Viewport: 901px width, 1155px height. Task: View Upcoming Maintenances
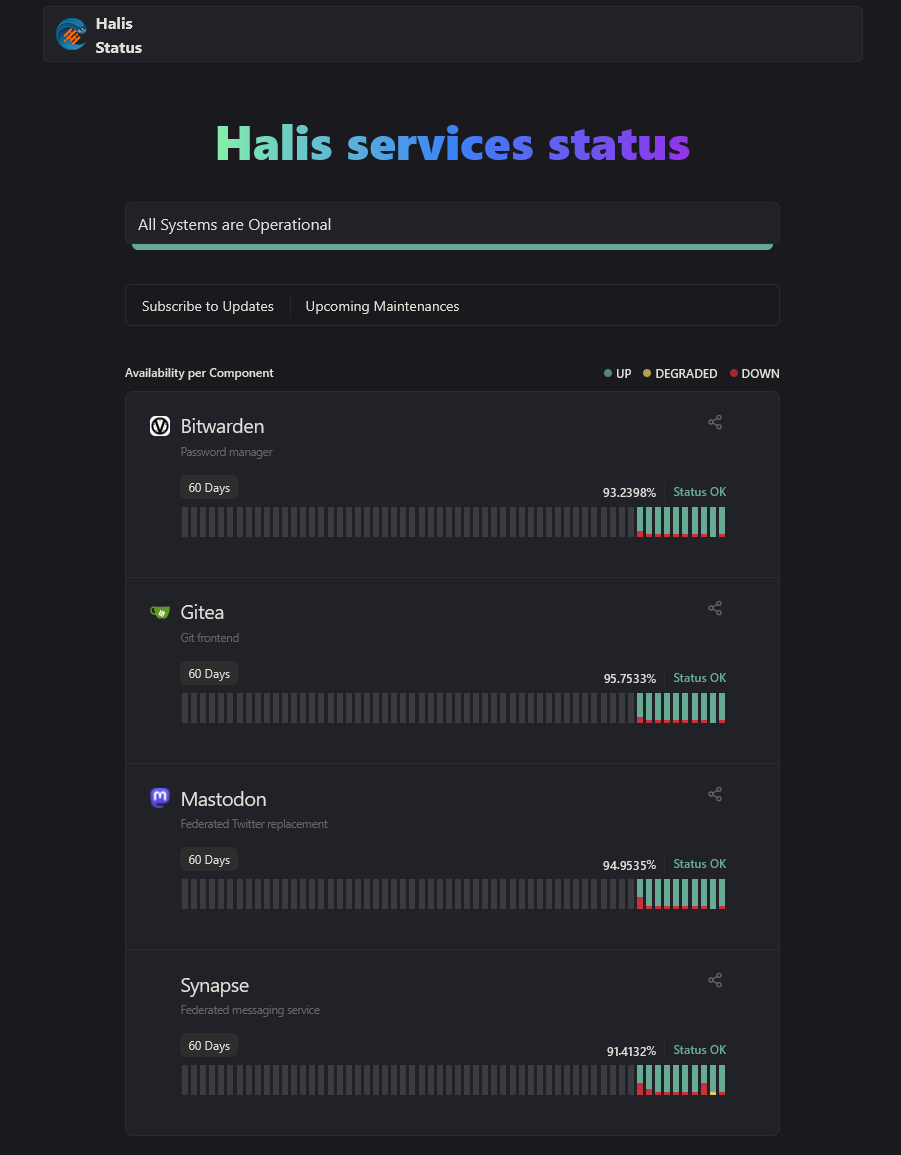click(382, 306)
